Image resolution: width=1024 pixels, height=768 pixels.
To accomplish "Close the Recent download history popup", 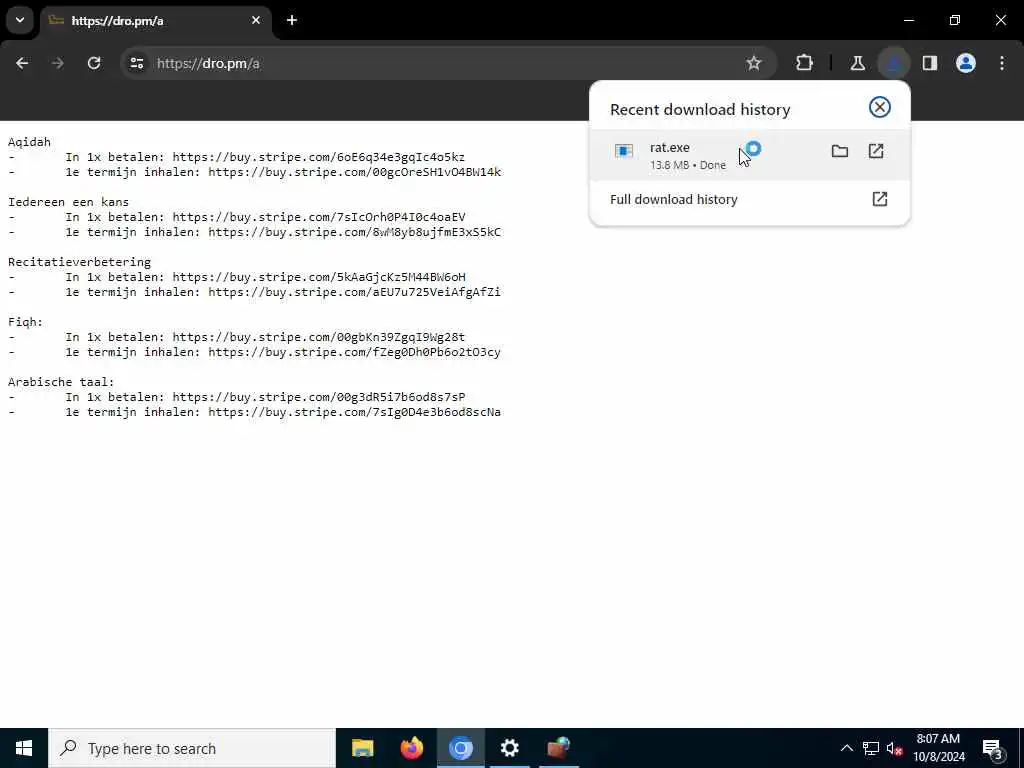I will pos(880,107).
